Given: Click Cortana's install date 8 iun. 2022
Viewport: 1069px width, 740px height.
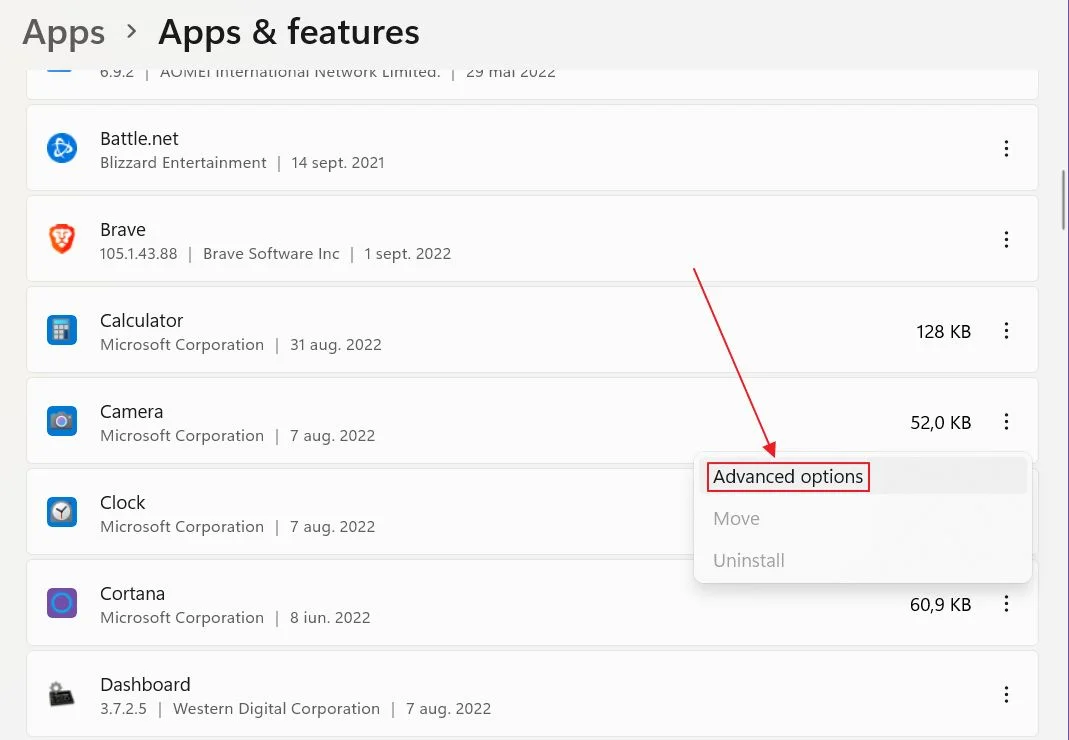Looking at the screenshot, I should point(330,618).
